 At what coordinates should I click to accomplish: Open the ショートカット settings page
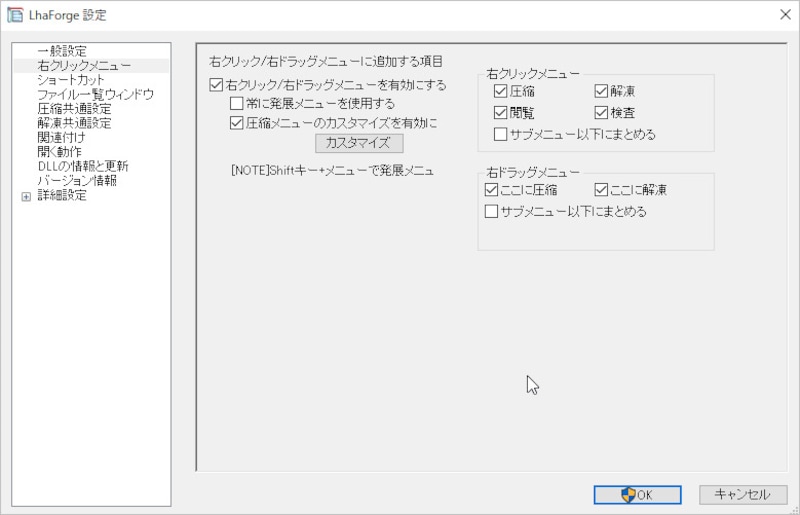(x=70, y=80)
